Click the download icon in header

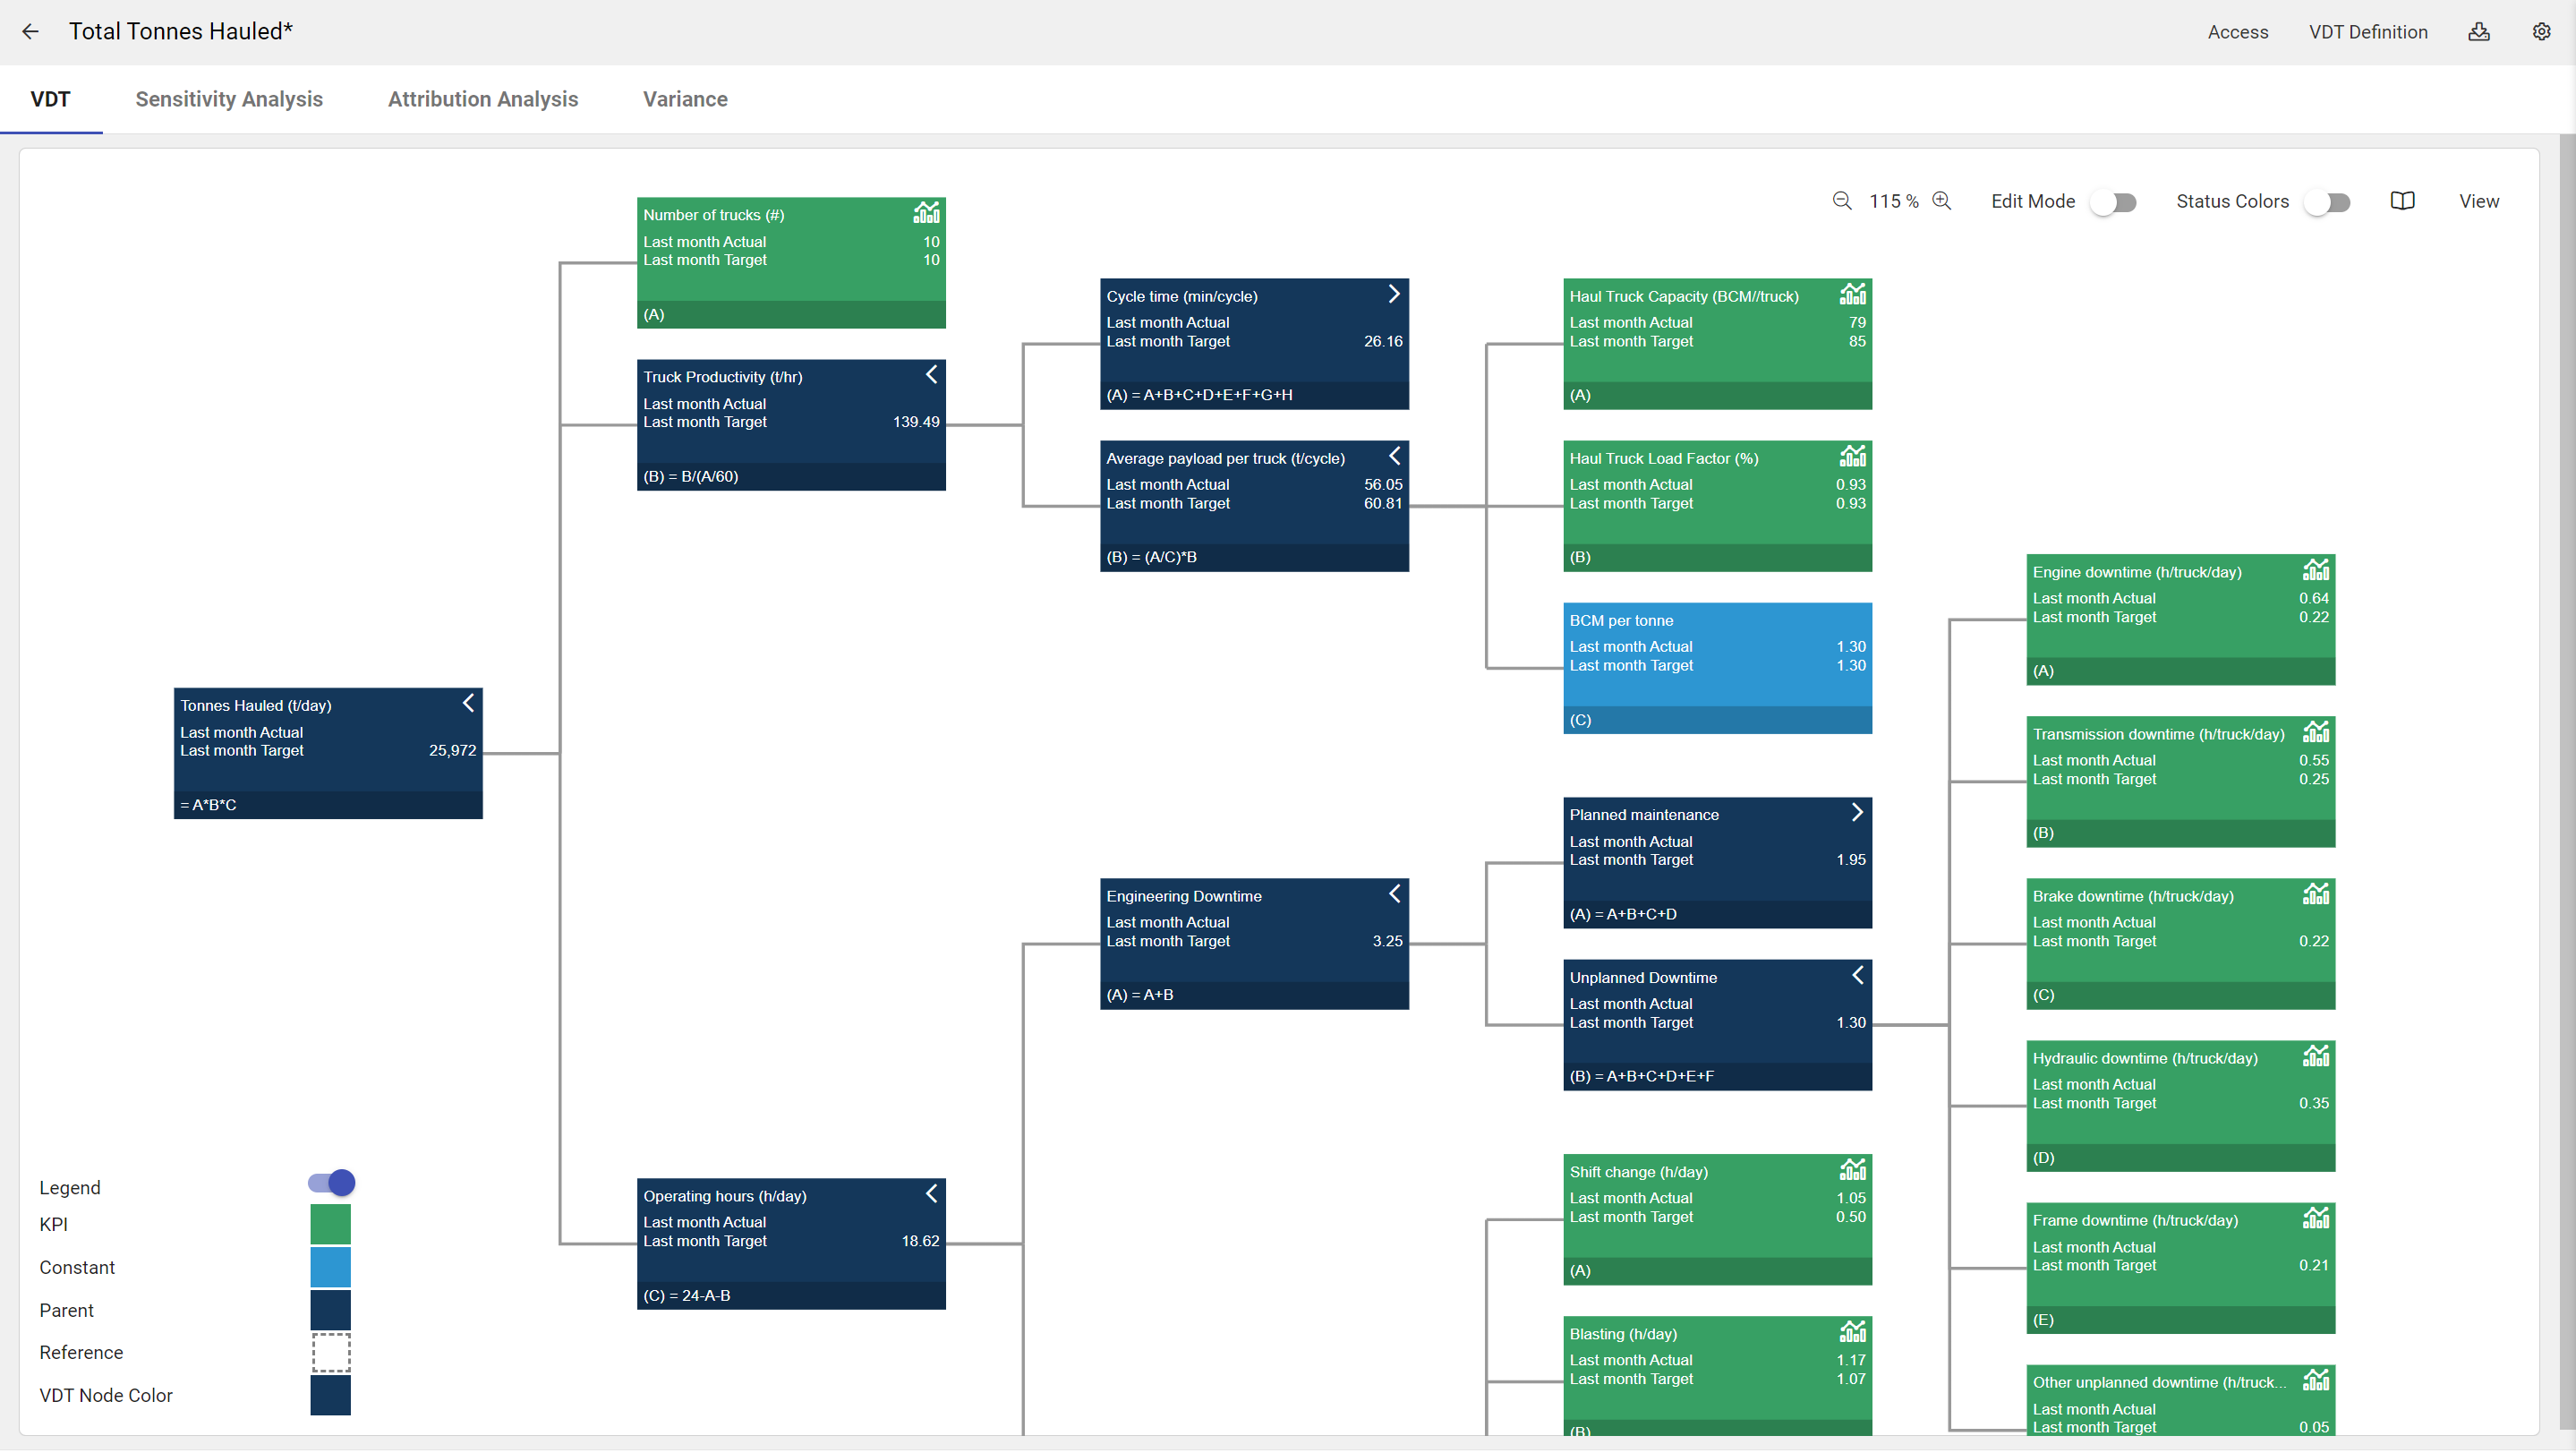click(2478, 32)
